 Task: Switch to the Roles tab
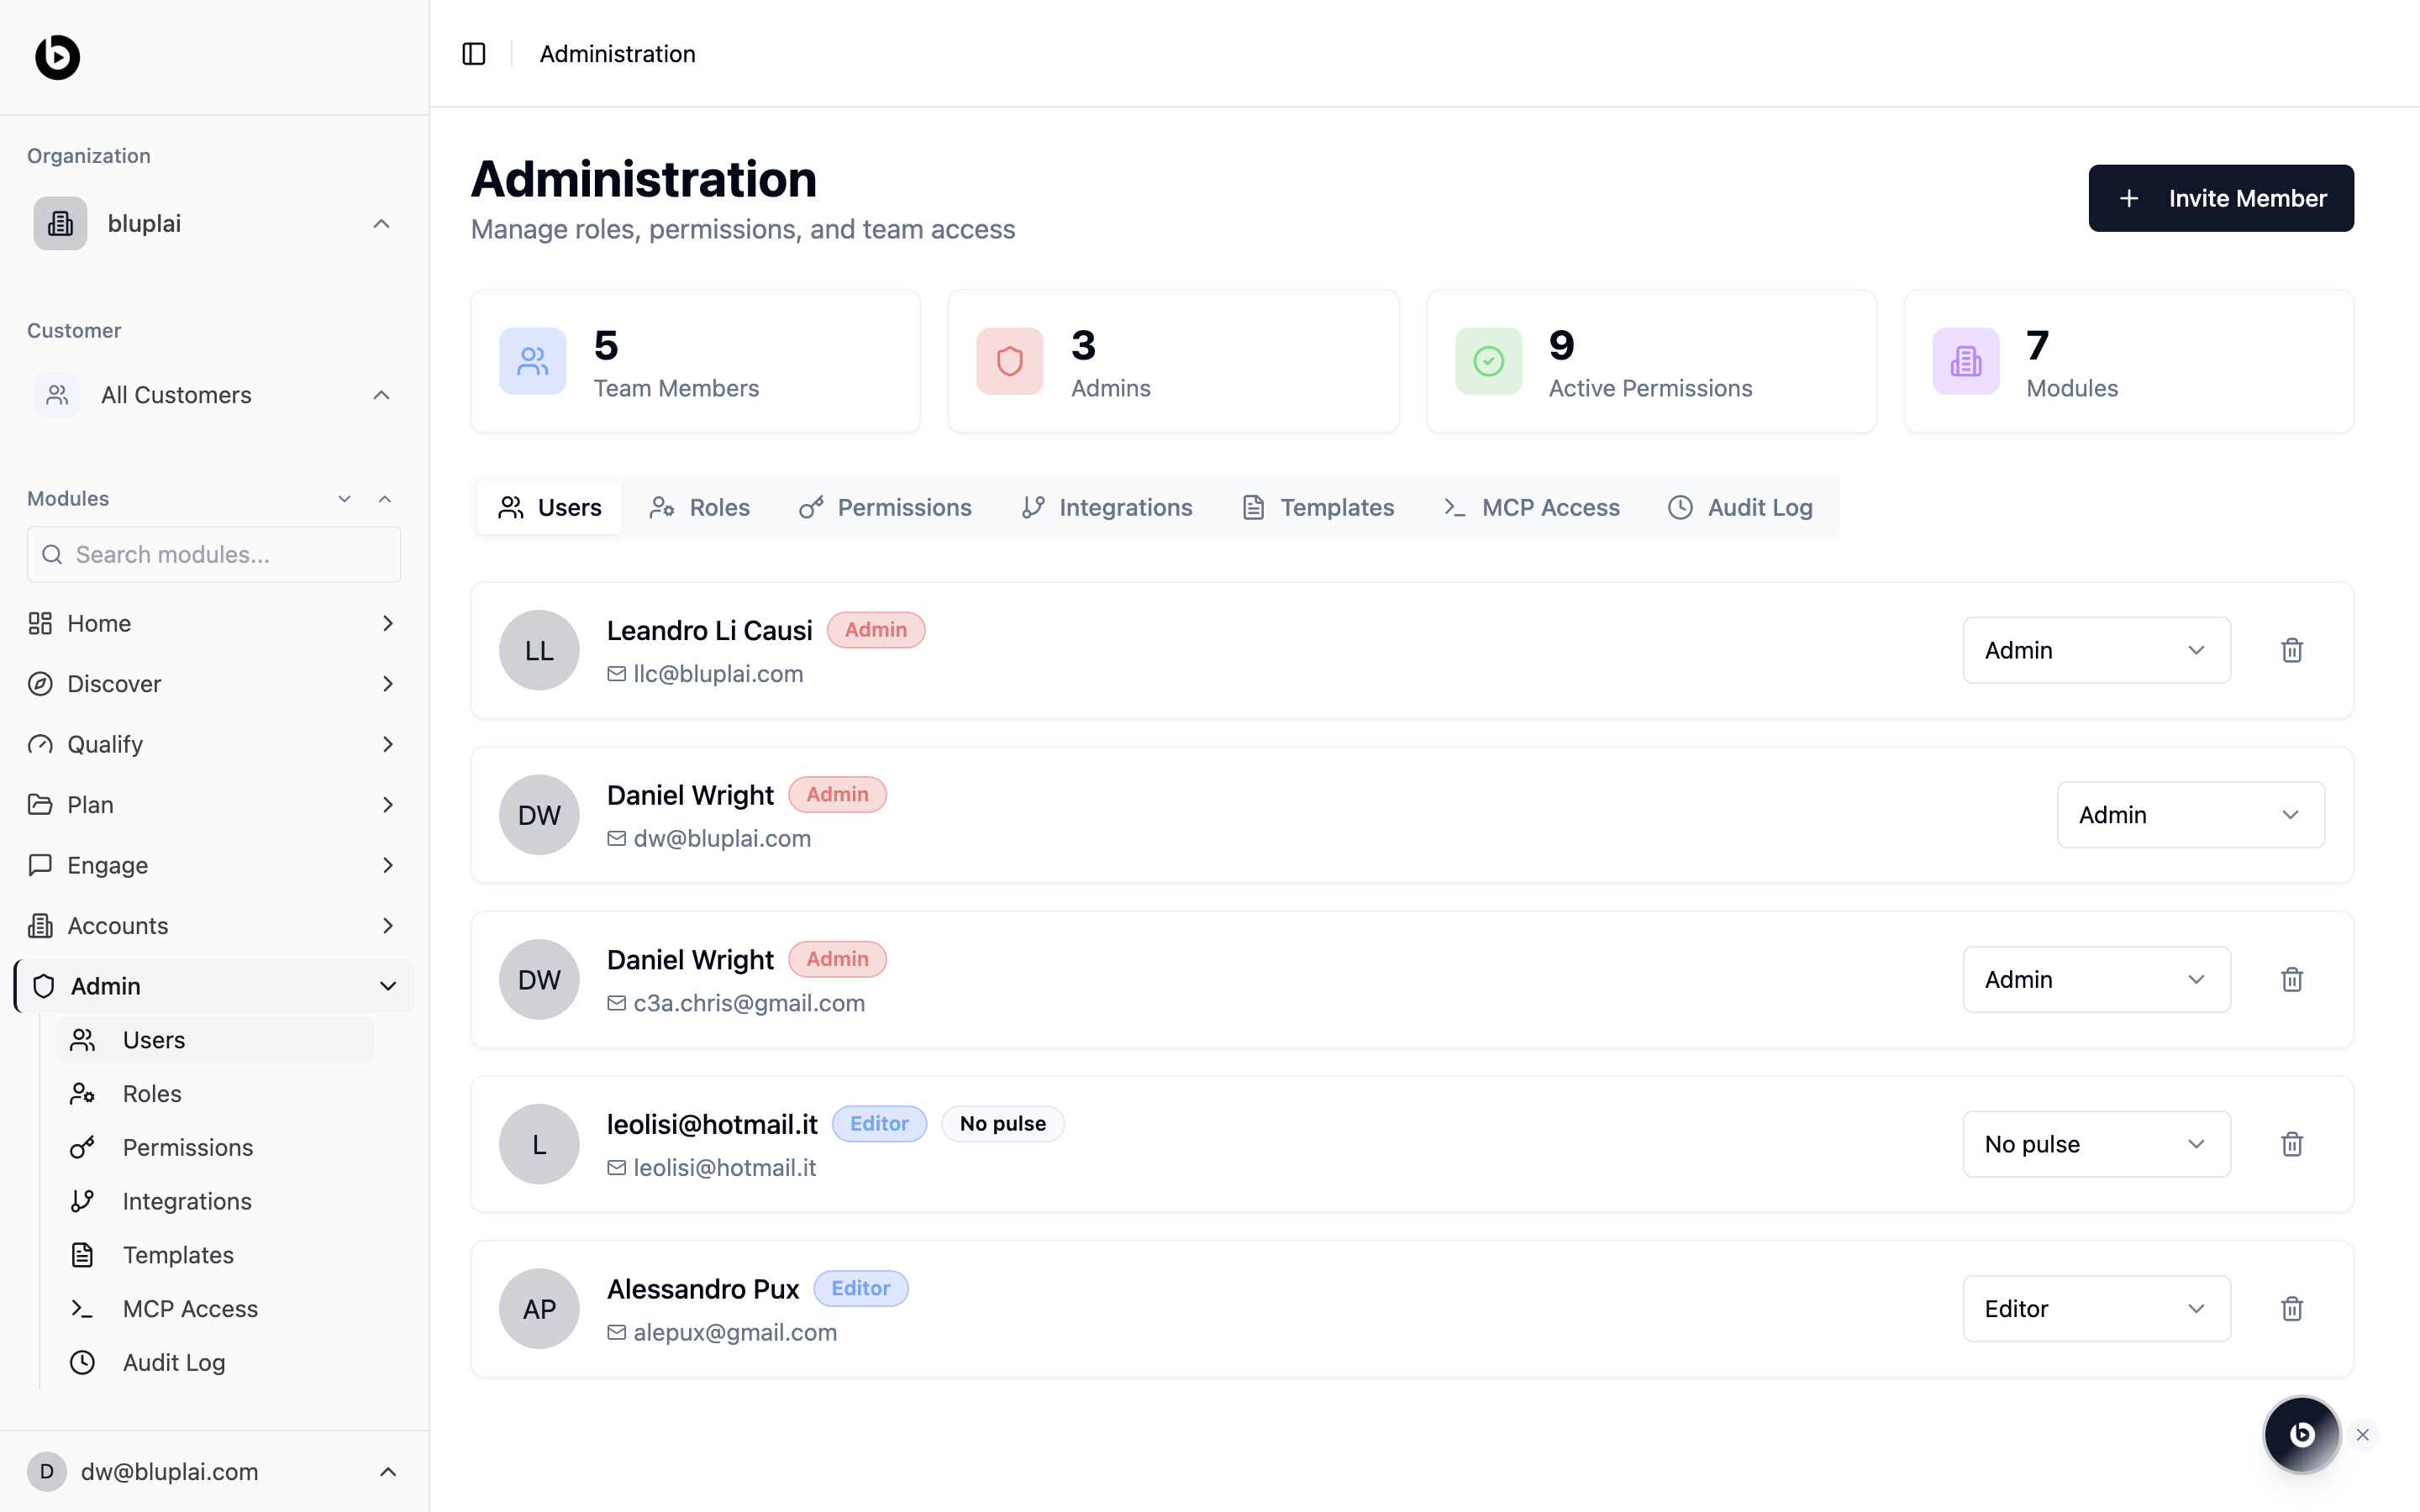(700, 508)
